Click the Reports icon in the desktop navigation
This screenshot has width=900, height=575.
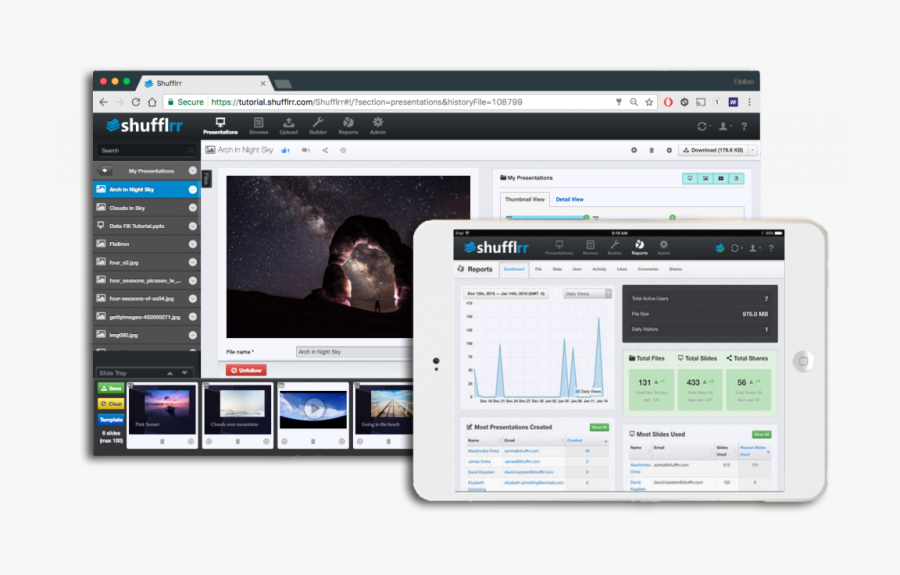pos(348,125)
